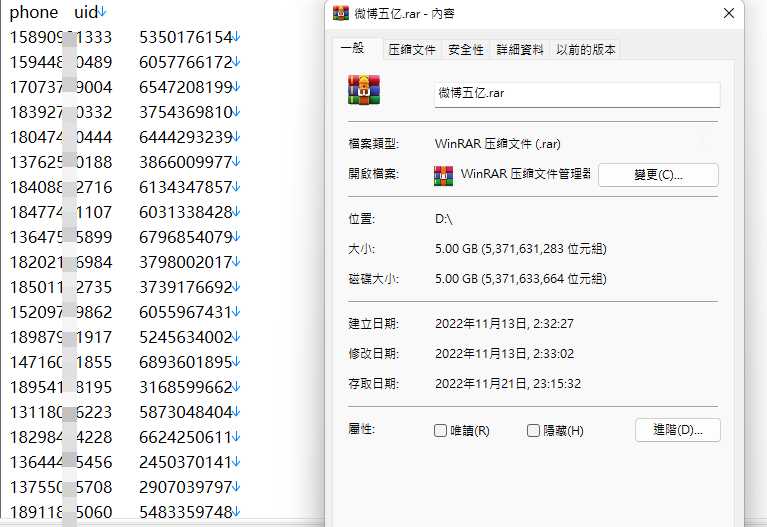
Task: Toggle the 隱藏(H) hidden checkbox
Action: pyautogui.click(x=533, y=431)
